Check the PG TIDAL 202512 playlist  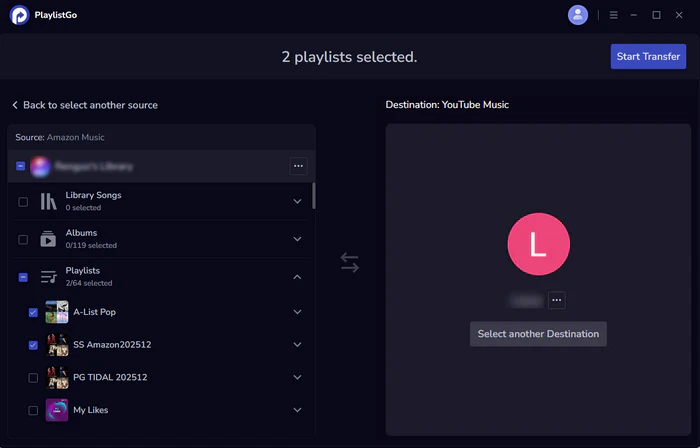point(33,378)
